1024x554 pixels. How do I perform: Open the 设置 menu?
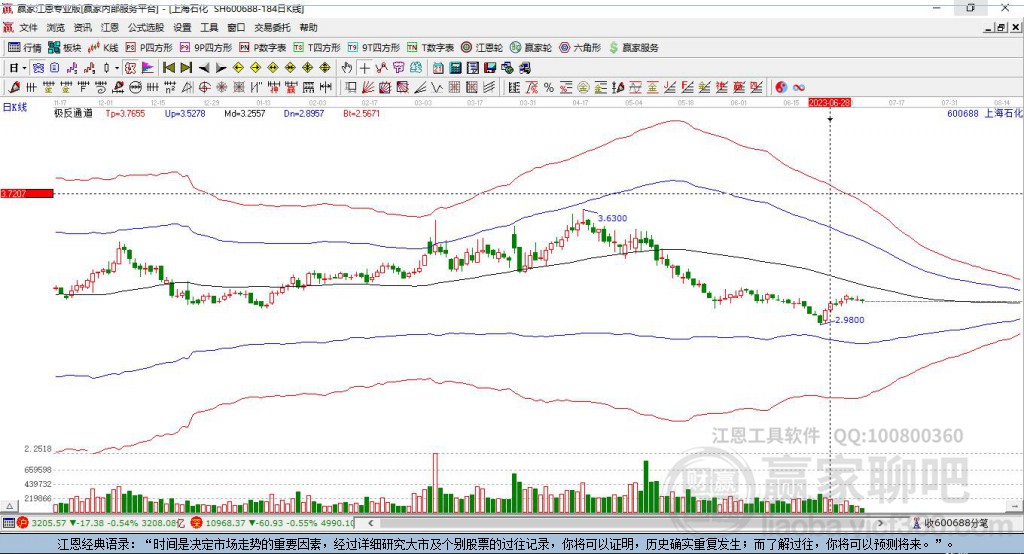(182, 27)
